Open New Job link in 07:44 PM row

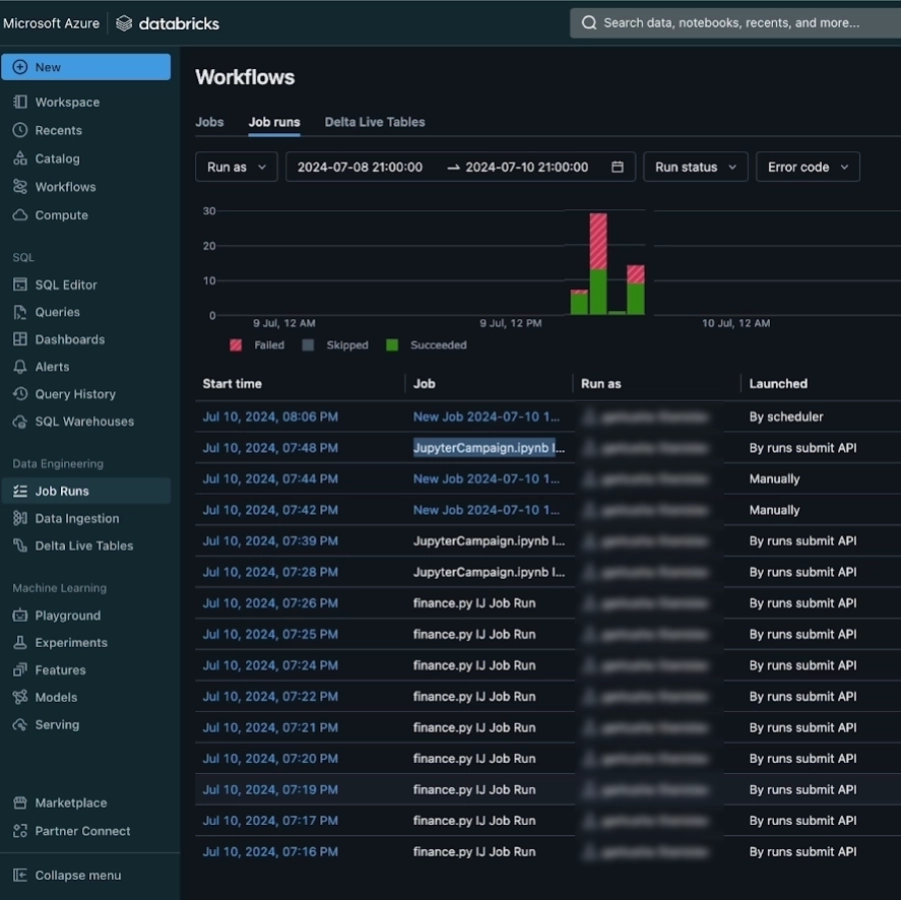(x=486, y=479)
